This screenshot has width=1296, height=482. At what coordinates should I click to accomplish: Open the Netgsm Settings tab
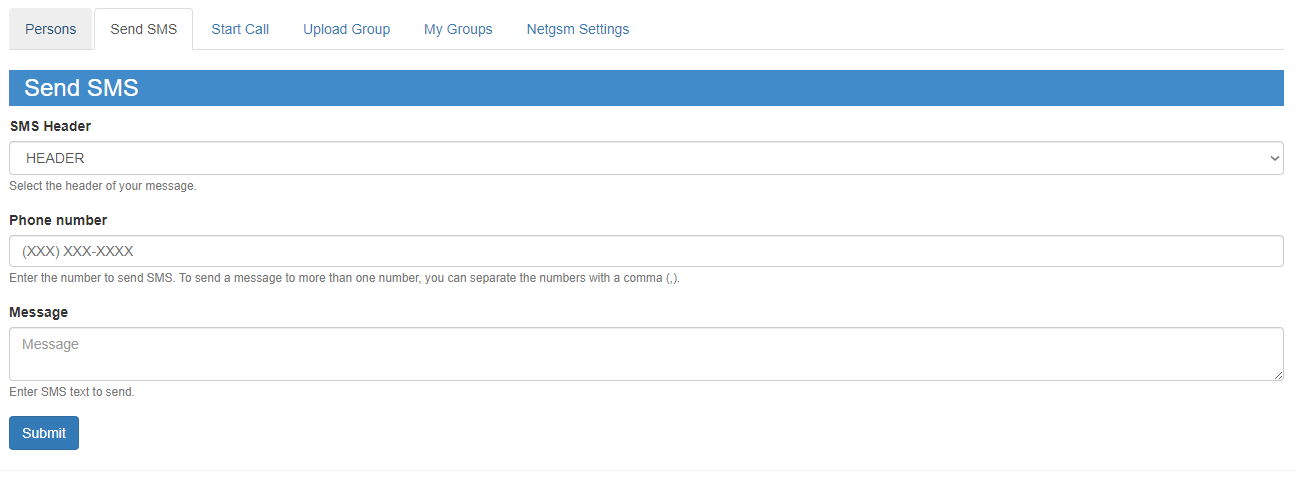click(x=577, y=29)
